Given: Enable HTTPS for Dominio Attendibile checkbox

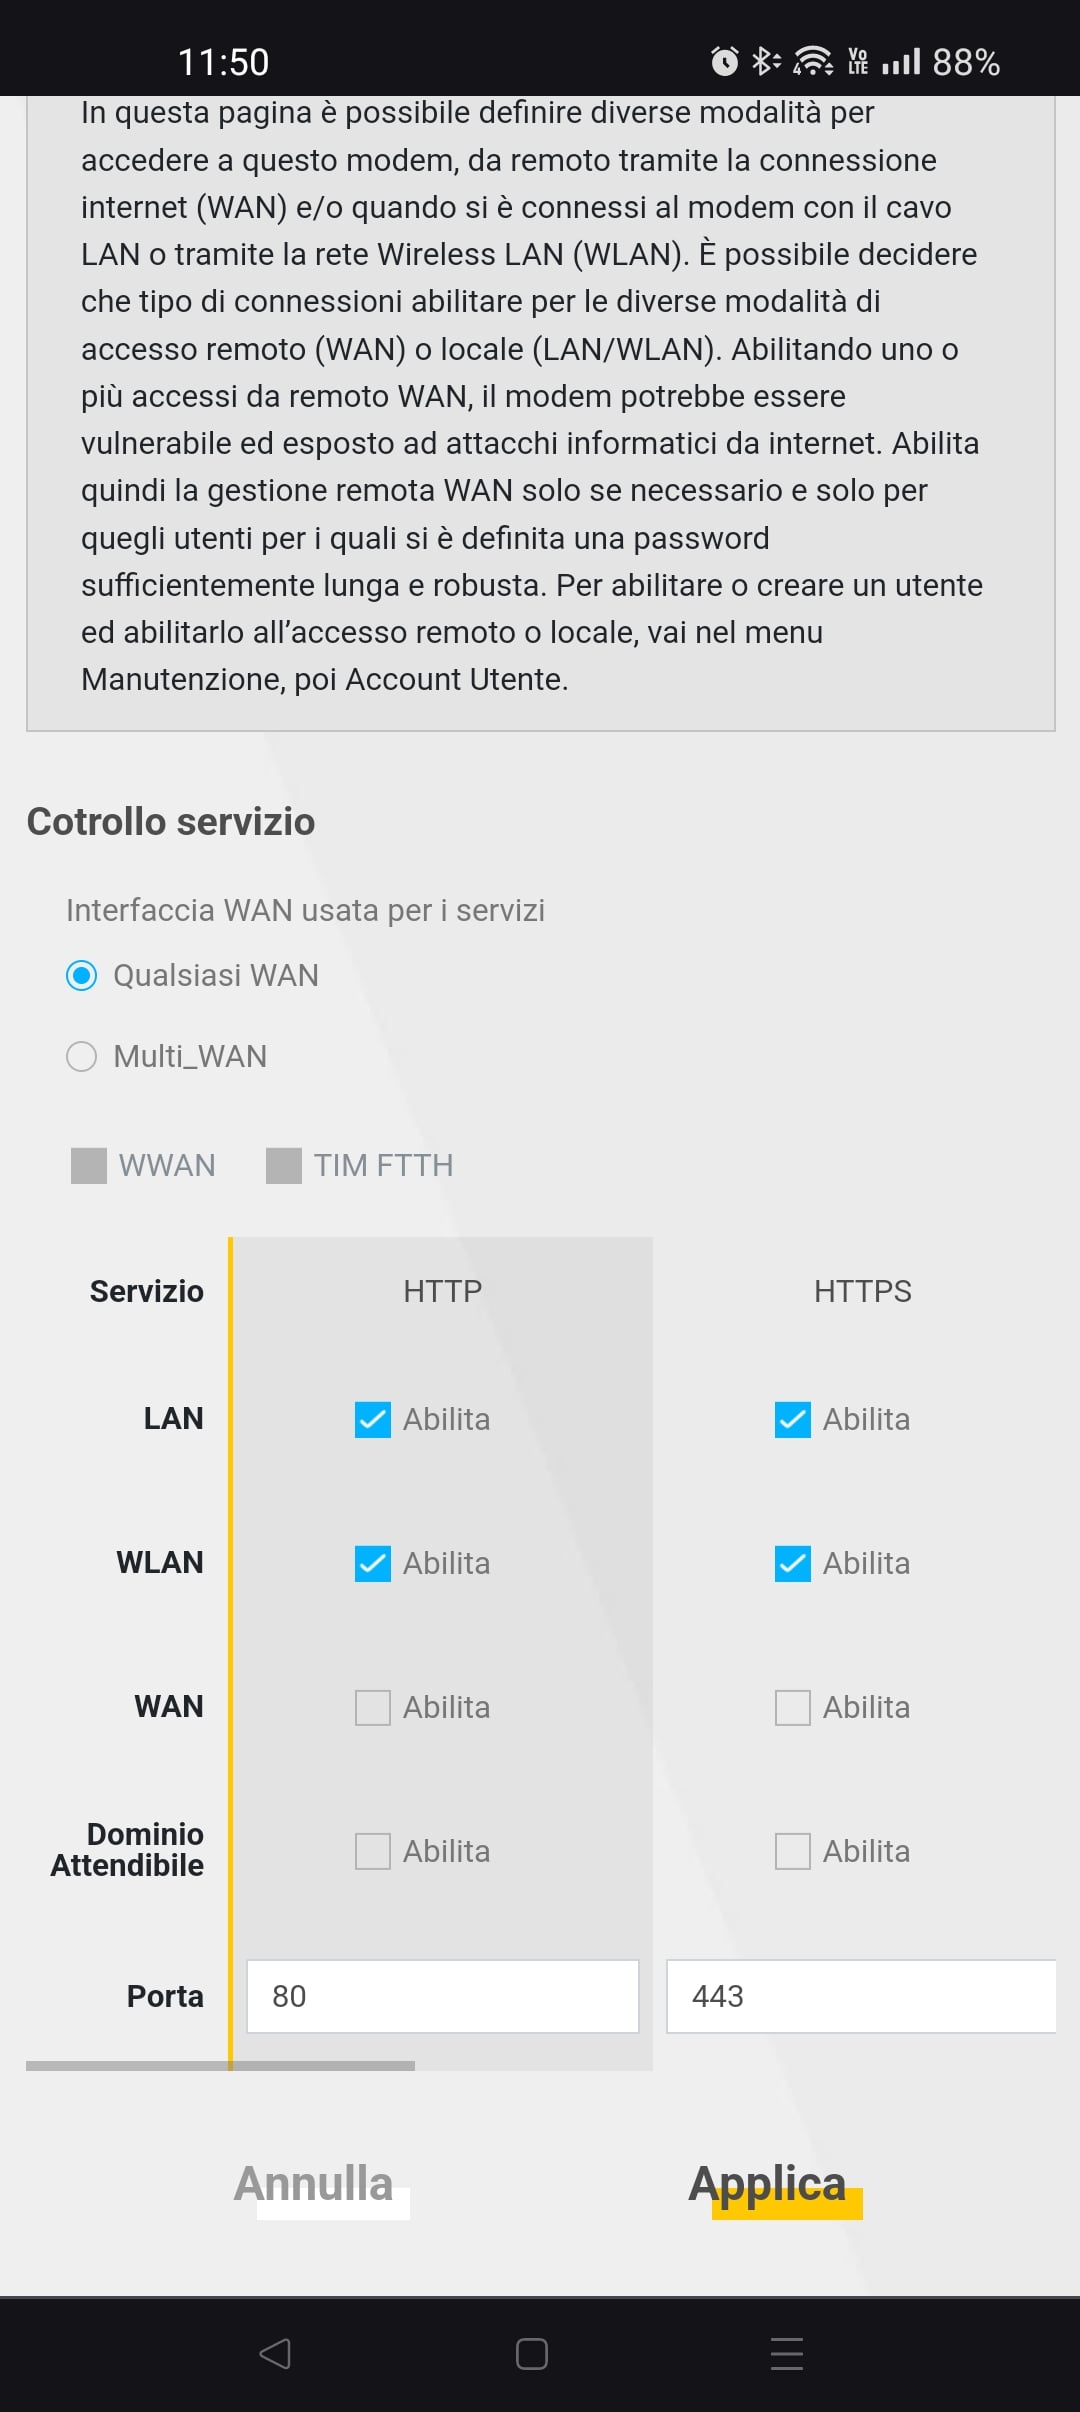Looking at the screenshot, I should [x=793, y=1851].
